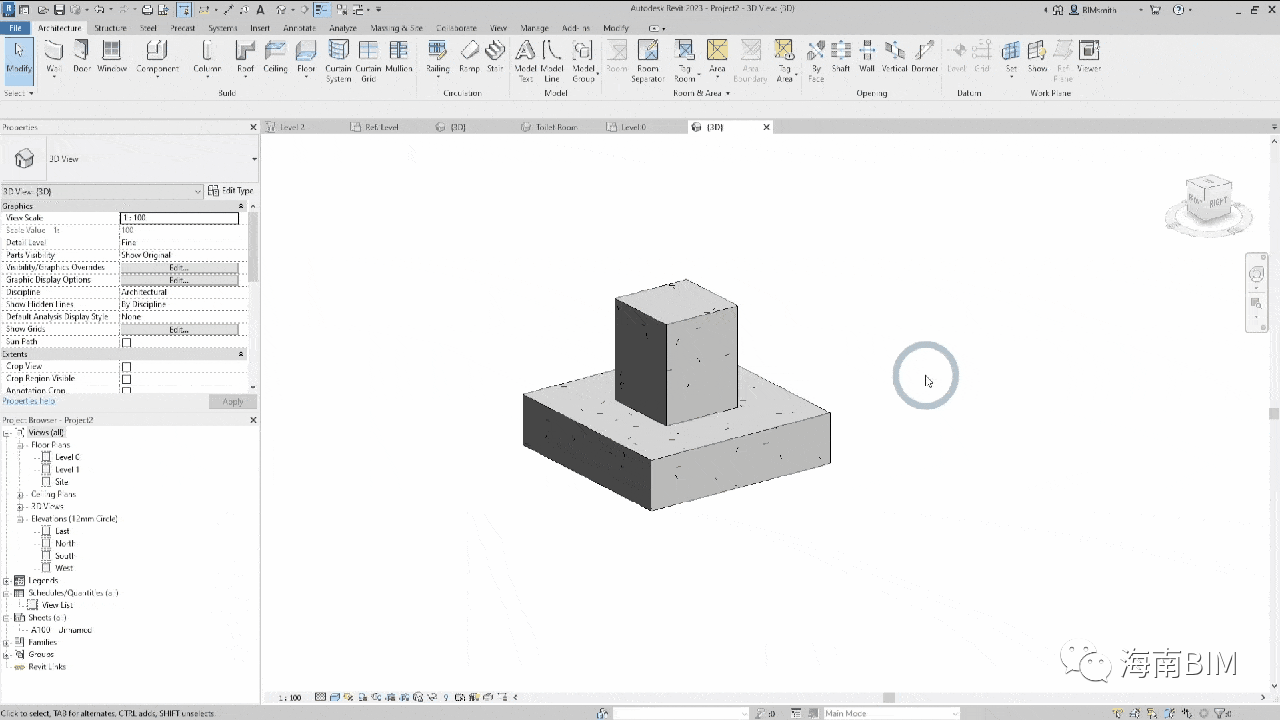Click the ViewCube in the 3D view
1280x720 pixels.
[x=1208, y=198]
